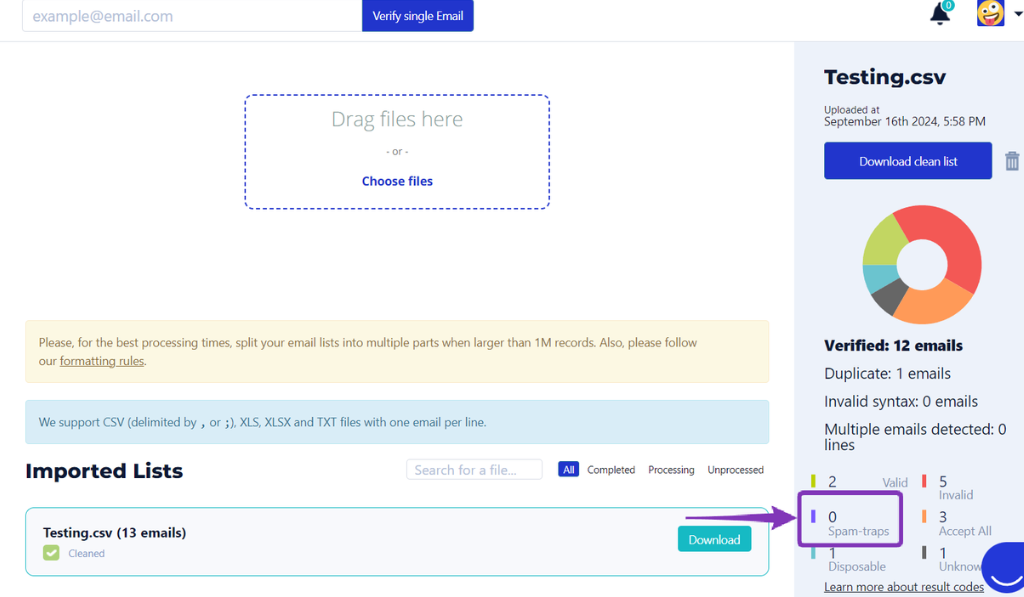This screenshot has width=1024, height=597.
Task: Click the Verified: 12 emails text
Action: (893, 346)
